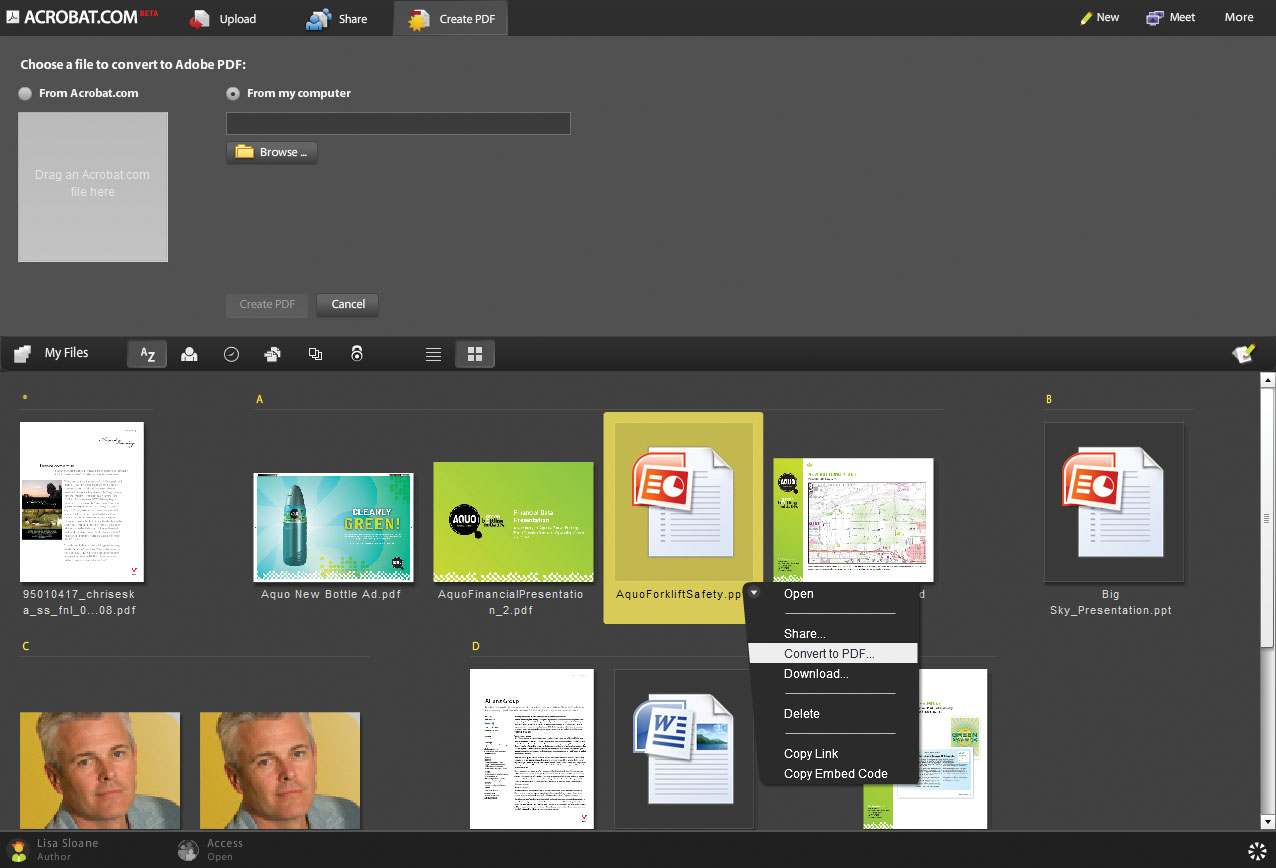Click the Create PDF starburst icon
The image size is (1276, 868).
(x=418, y=18)
